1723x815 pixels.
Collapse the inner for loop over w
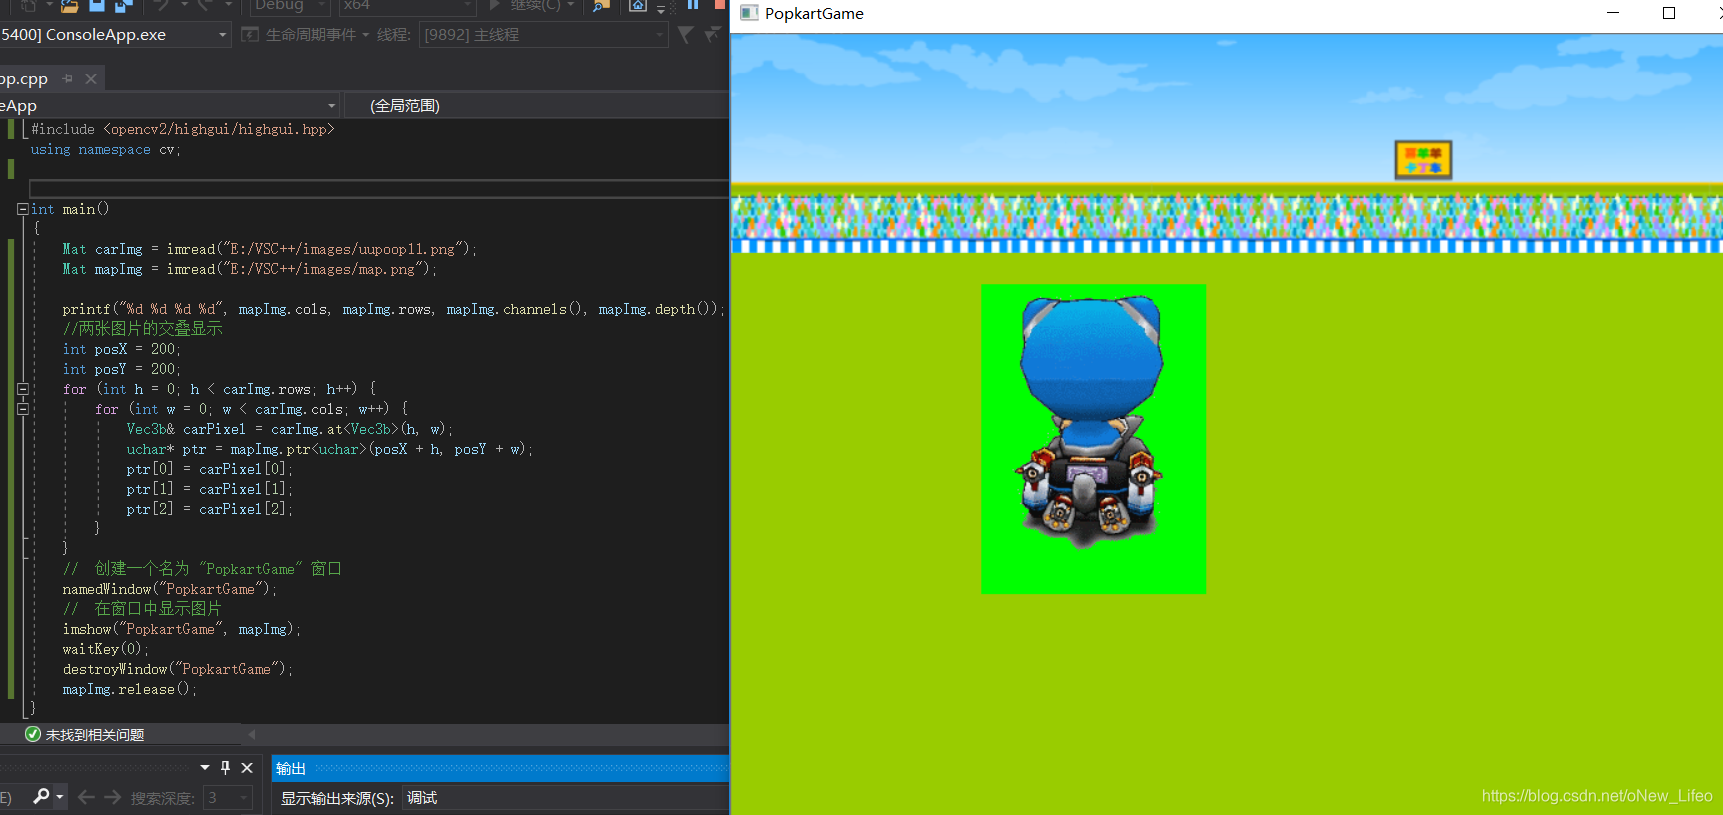(x=22, y=409)
